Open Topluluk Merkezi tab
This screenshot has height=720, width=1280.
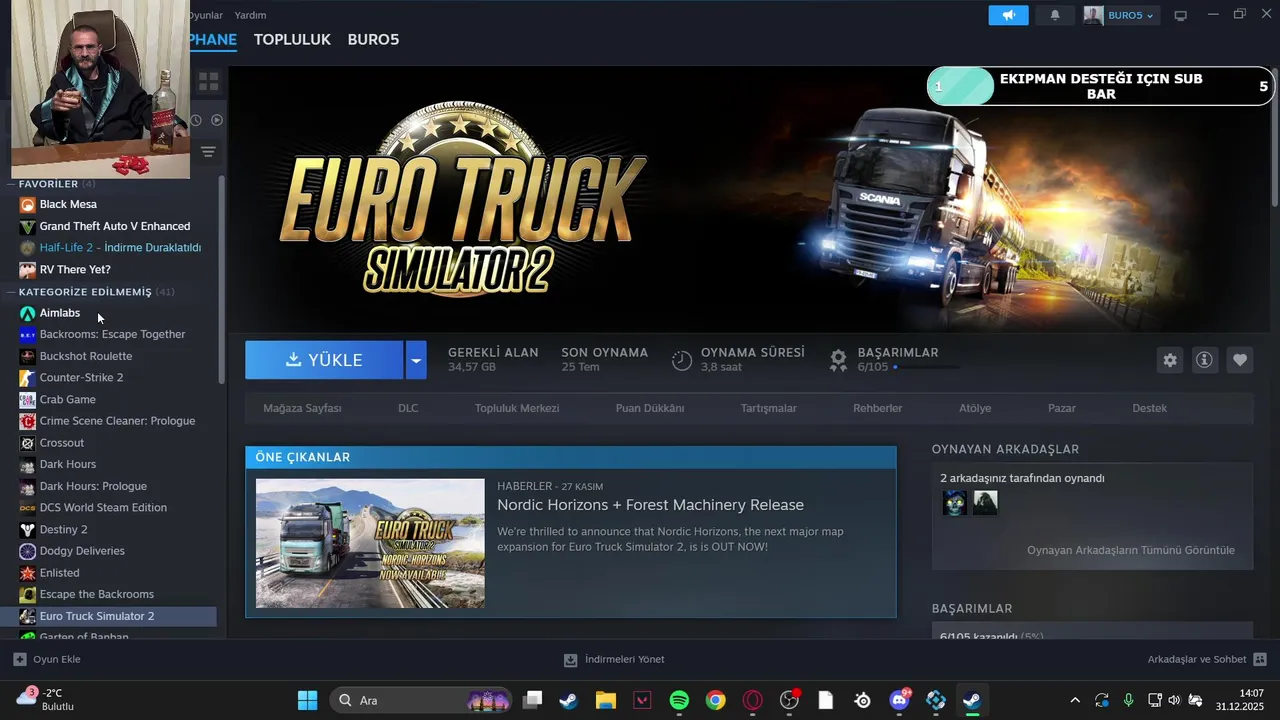[517, 408]
